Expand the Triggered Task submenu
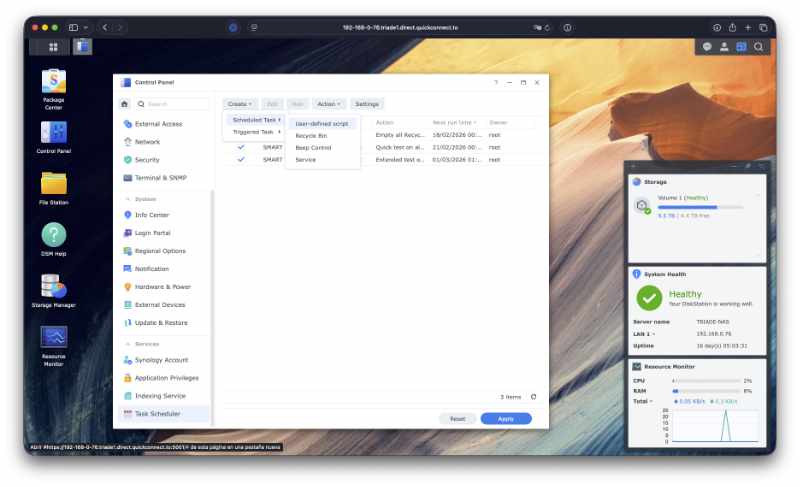 254,132
